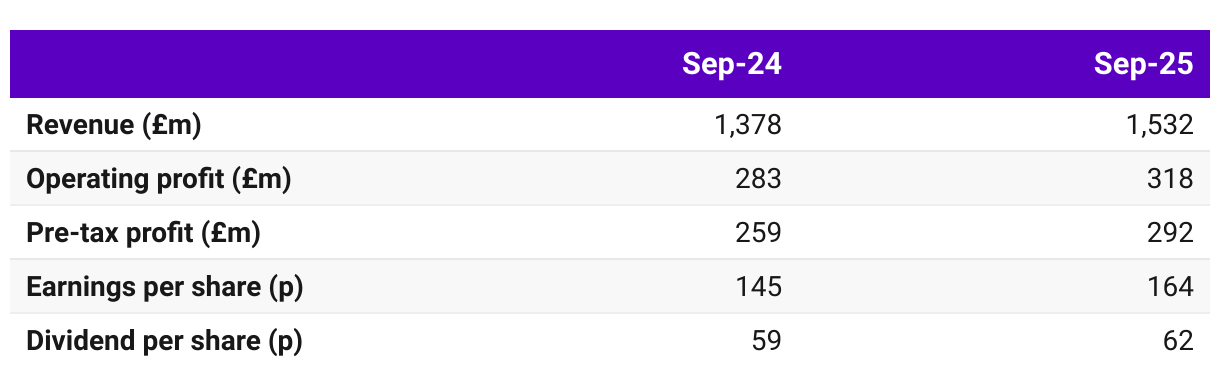Screen dimensions: 1220x376
Task: Click the shaded Operating profit row
Action: [610, 179]
